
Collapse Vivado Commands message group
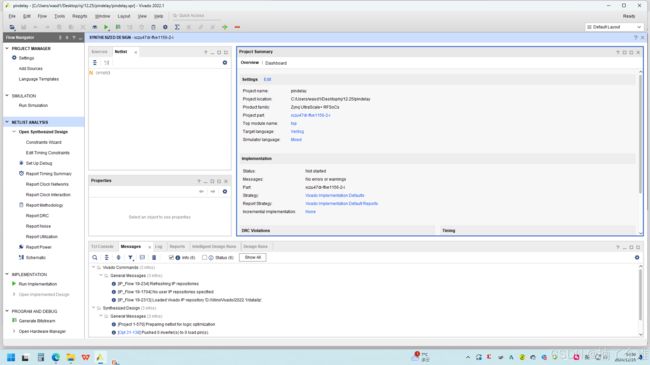94,268
